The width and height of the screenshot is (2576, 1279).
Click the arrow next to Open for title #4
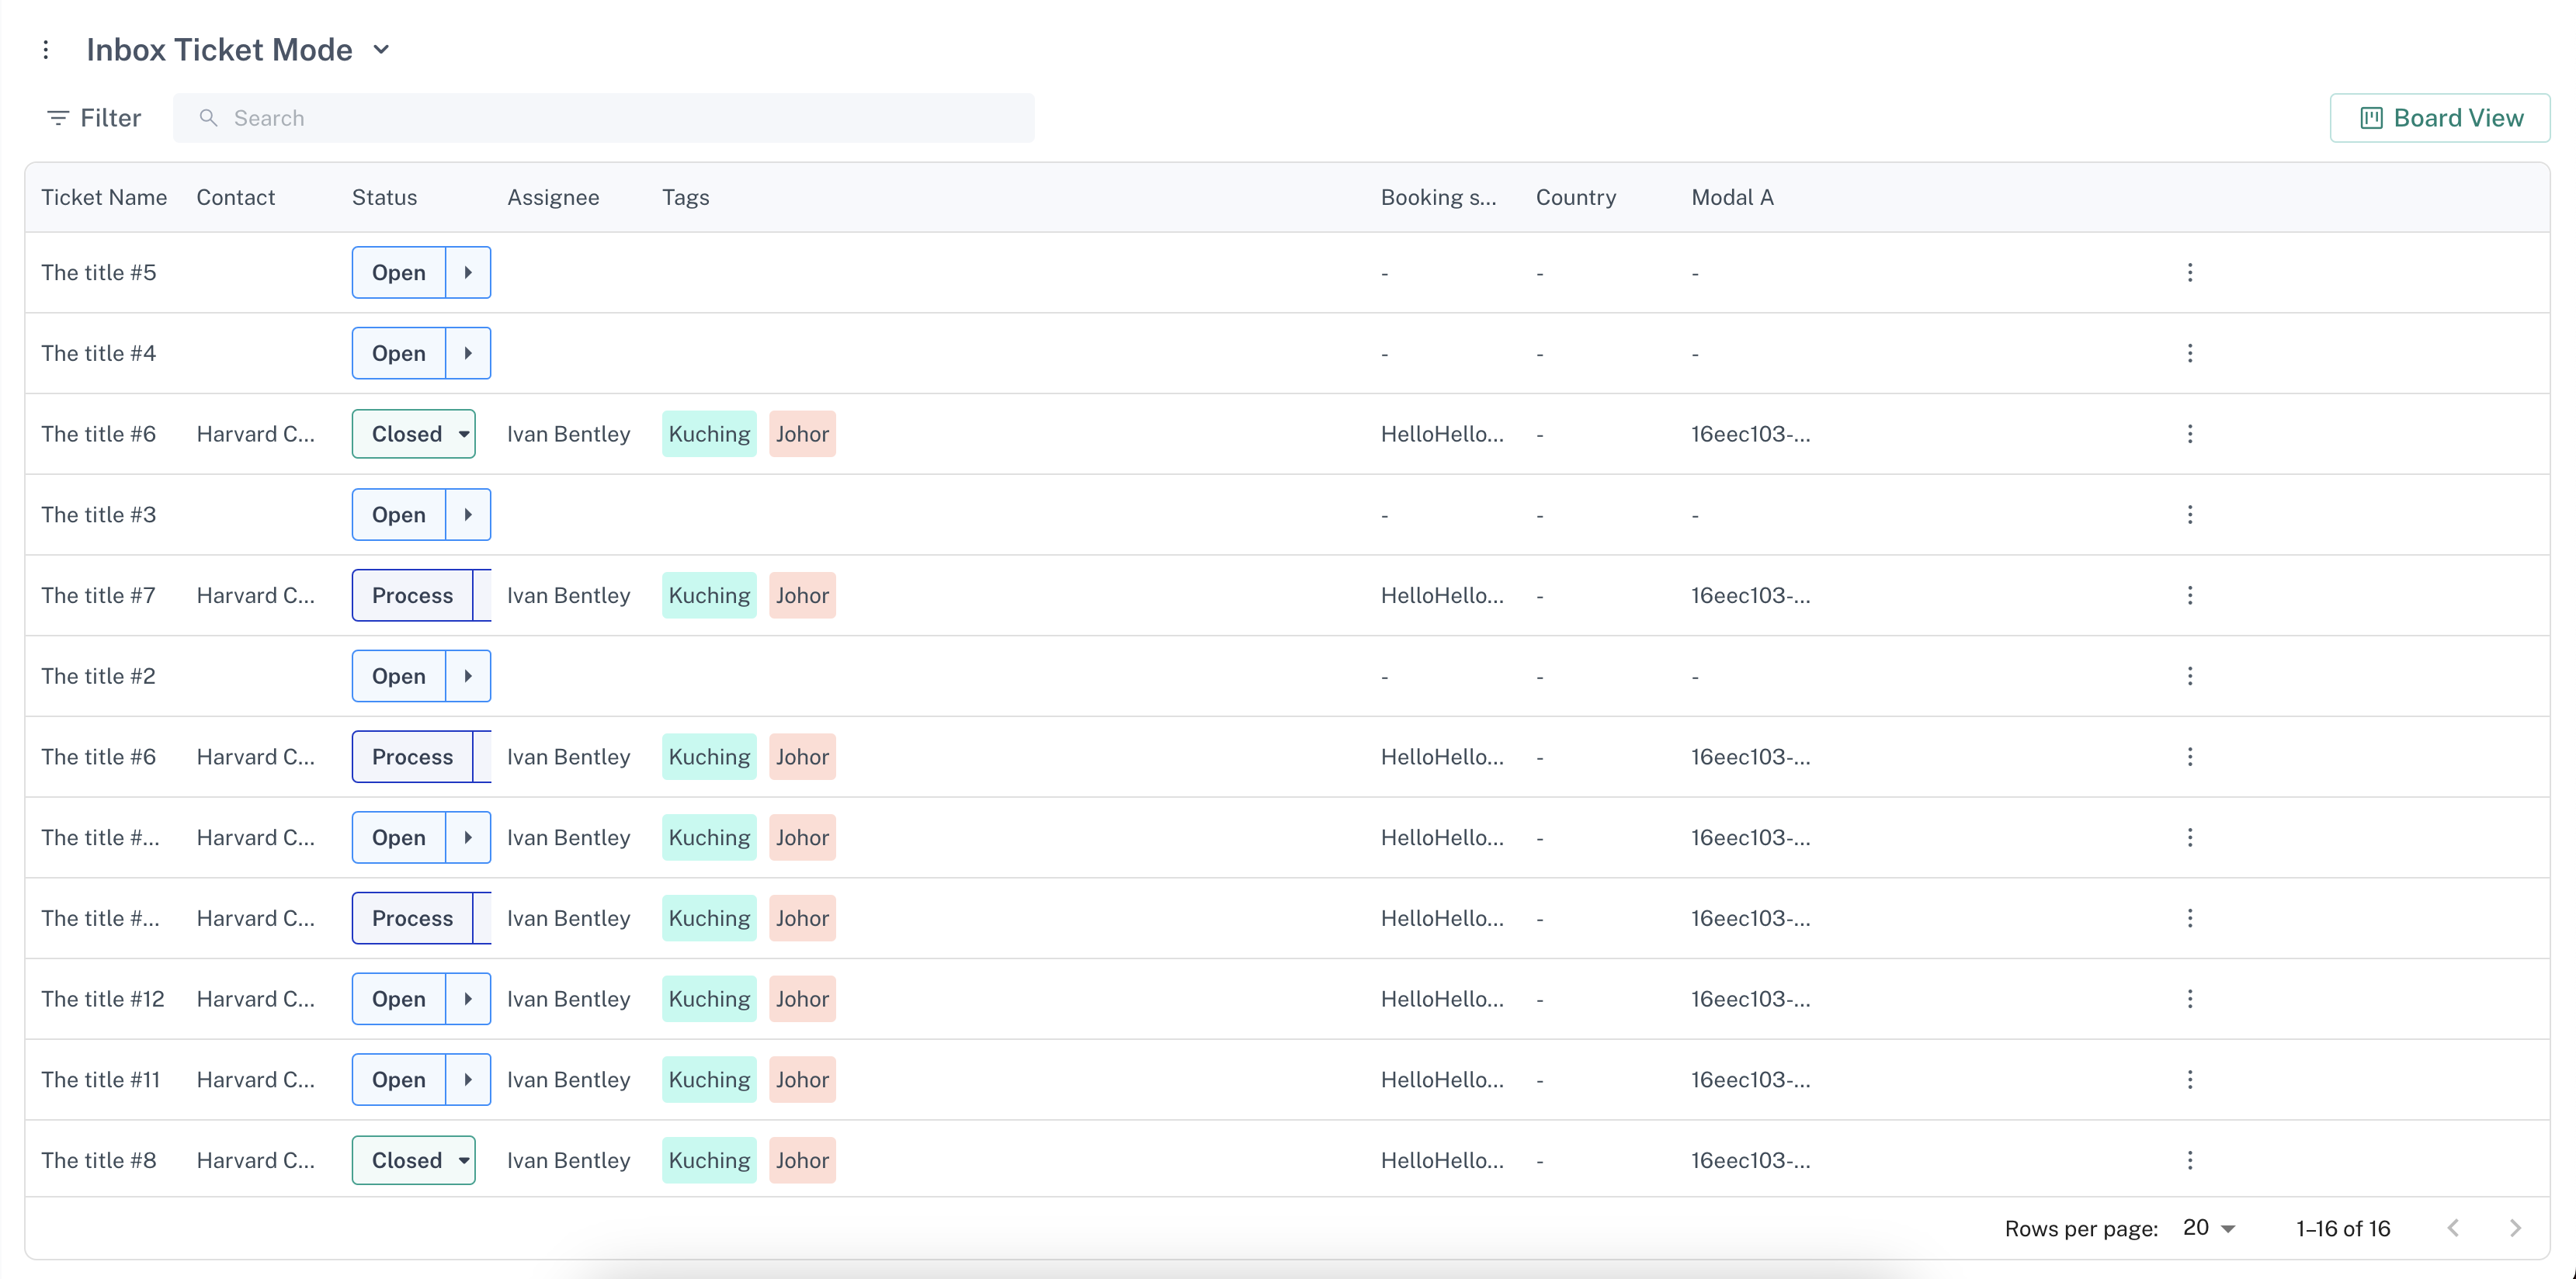468,354
